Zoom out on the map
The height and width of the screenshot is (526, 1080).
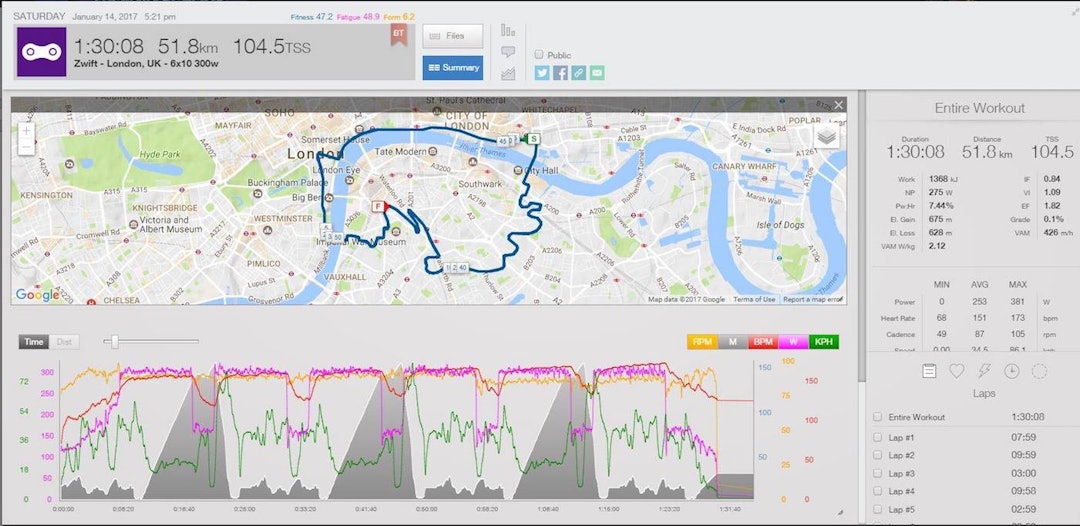tap(26, 147)
